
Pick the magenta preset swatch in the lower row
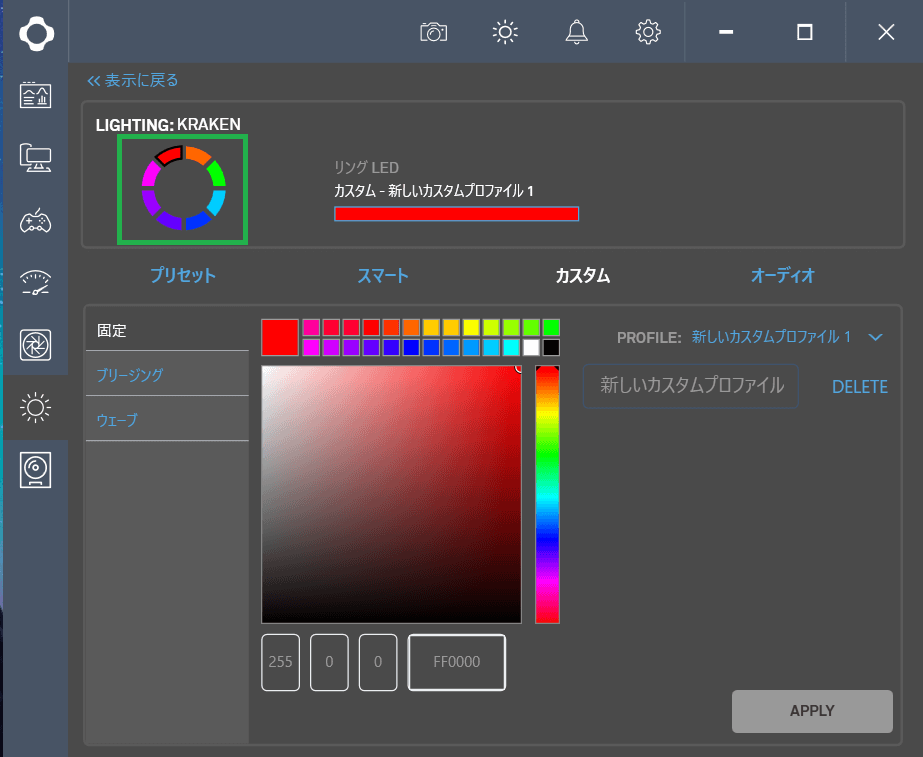click(x=311, y=347)
